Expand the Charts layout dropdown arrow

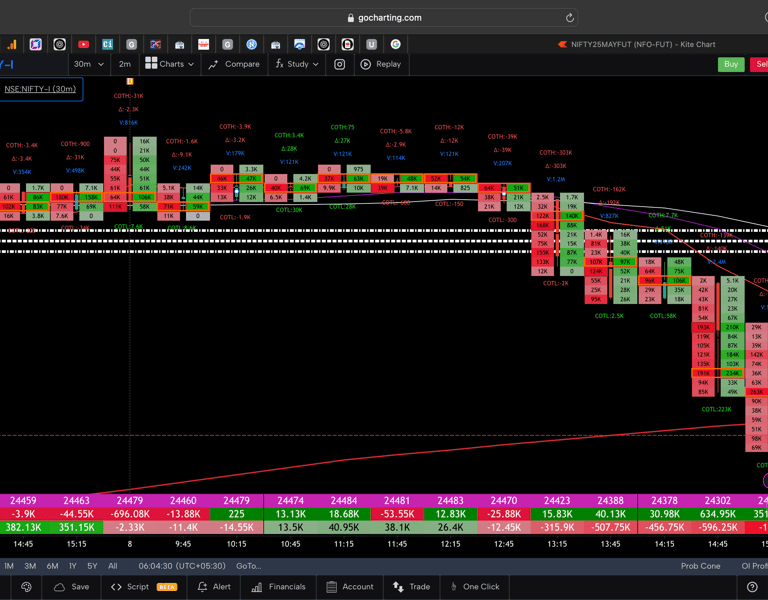191,65
